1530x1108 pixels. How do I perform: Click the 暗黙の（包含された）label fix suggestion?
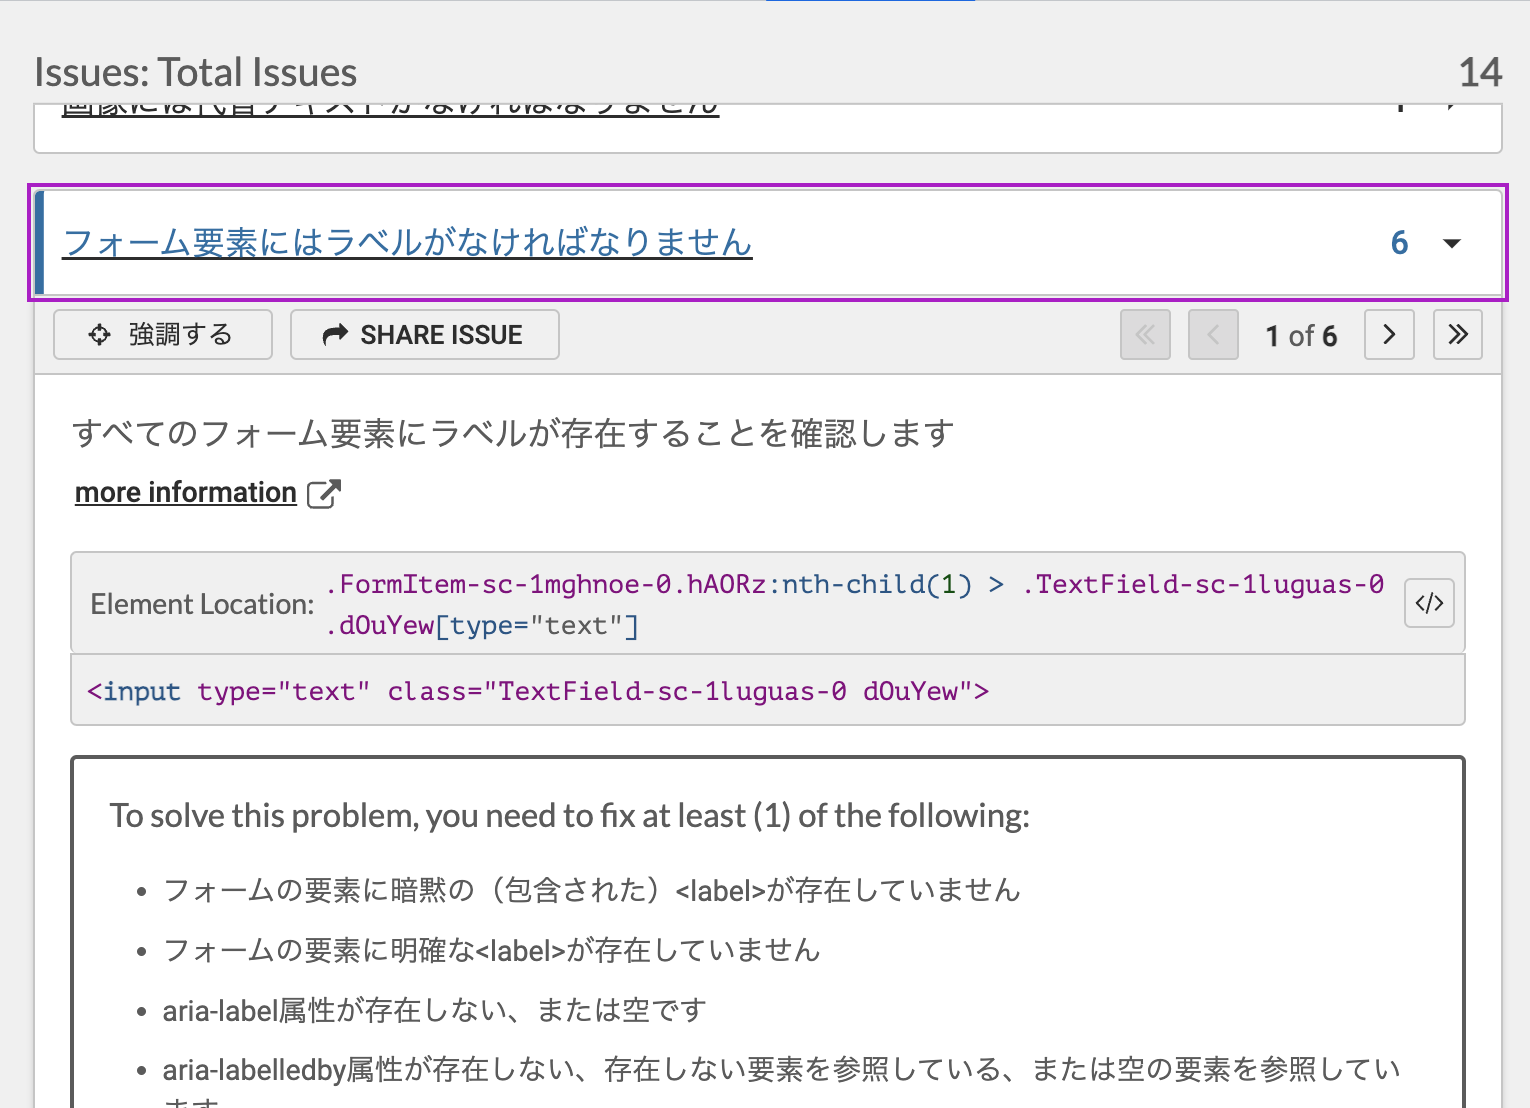[591, 890]
